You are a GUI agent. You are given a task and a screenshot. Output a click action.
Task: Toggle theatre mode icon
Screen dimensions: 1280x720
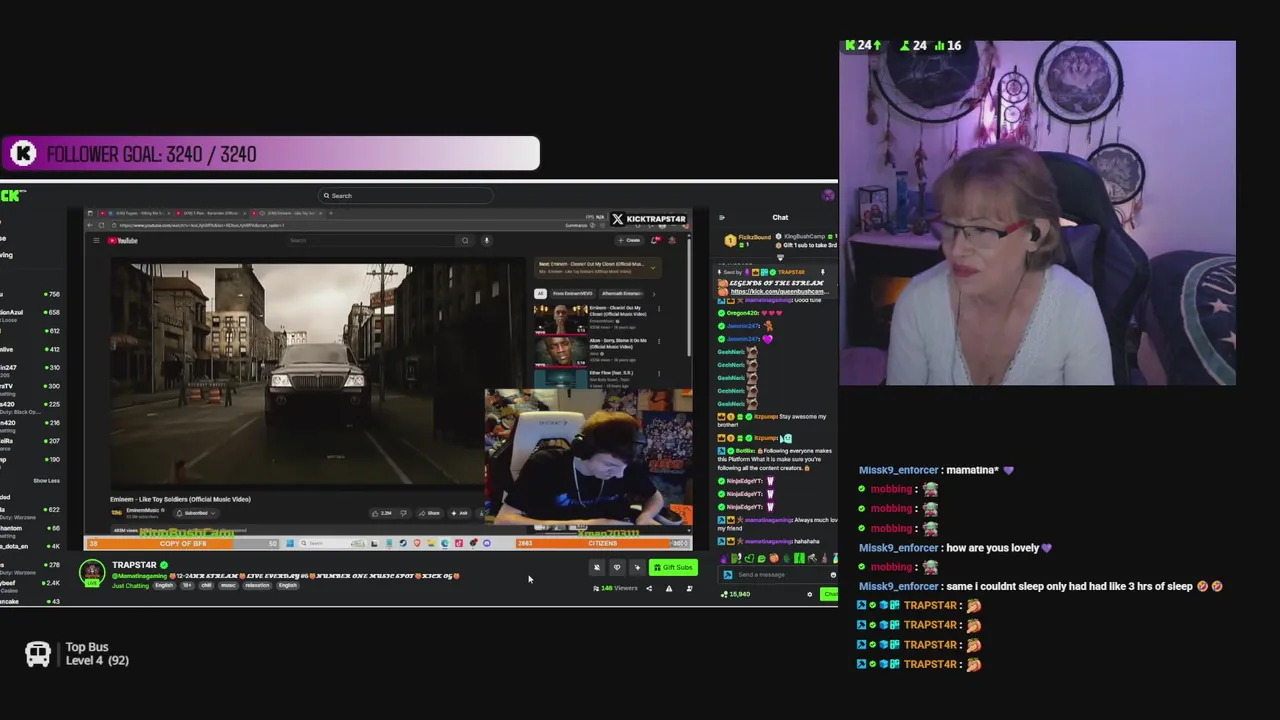[x=689, y=589]
